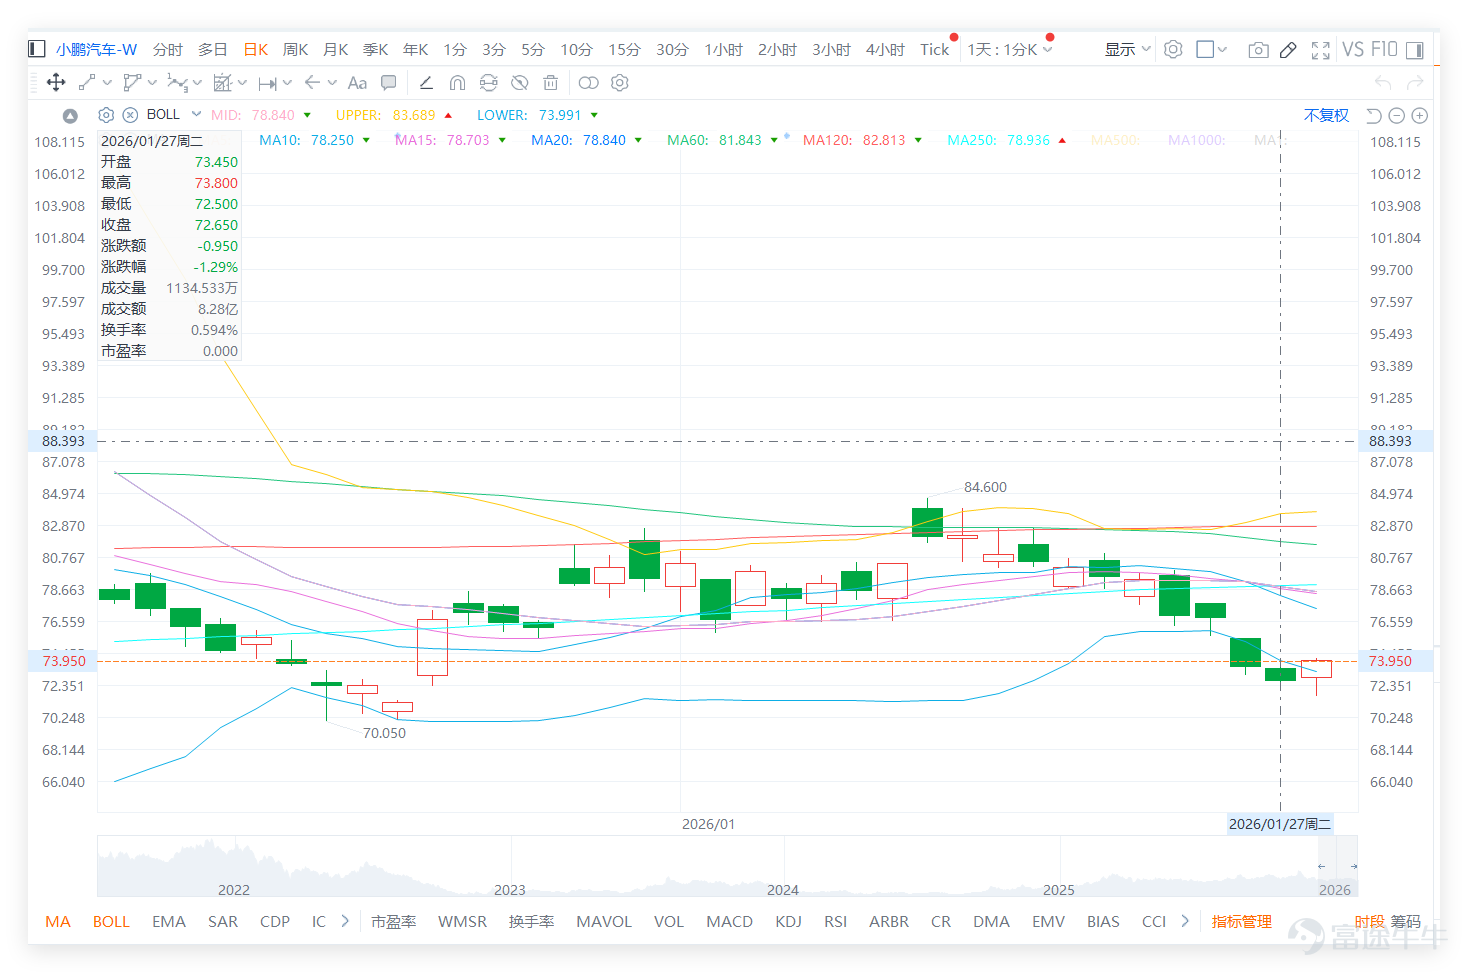1468x973 pixels.
Task: Open 指标管理 indicator management
Action: pos(1242,921)
